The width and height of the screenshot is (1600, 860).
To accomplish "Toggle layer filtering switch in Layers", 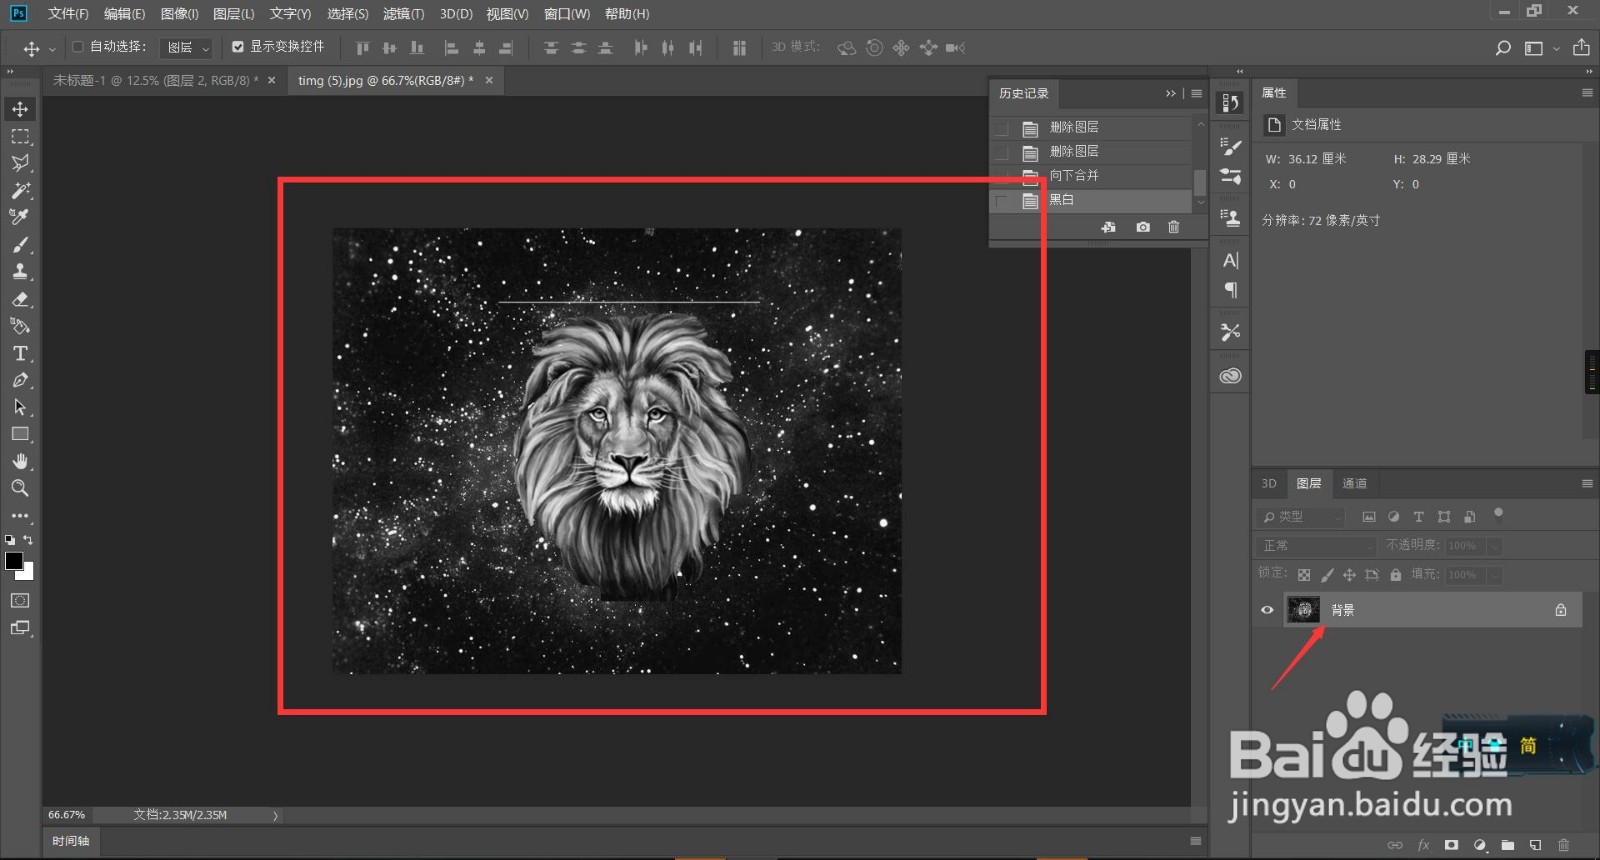I will [x=1498, y=515].
